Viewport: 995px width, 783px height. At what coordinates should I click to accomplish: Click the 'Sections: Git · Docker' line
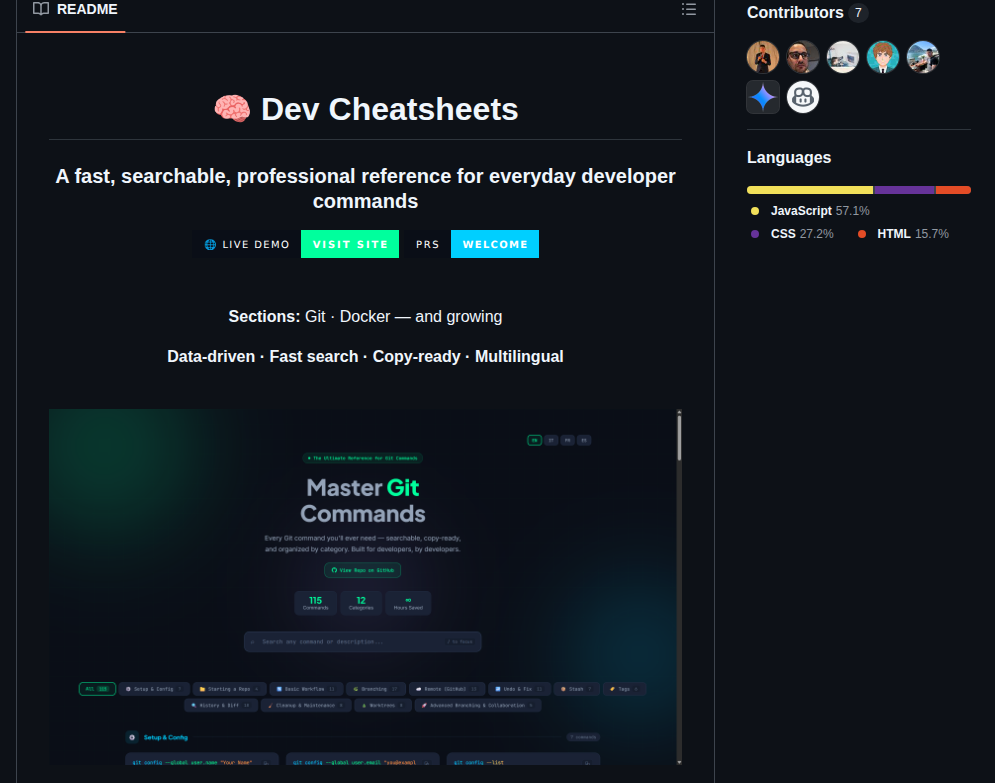[366, 317]
